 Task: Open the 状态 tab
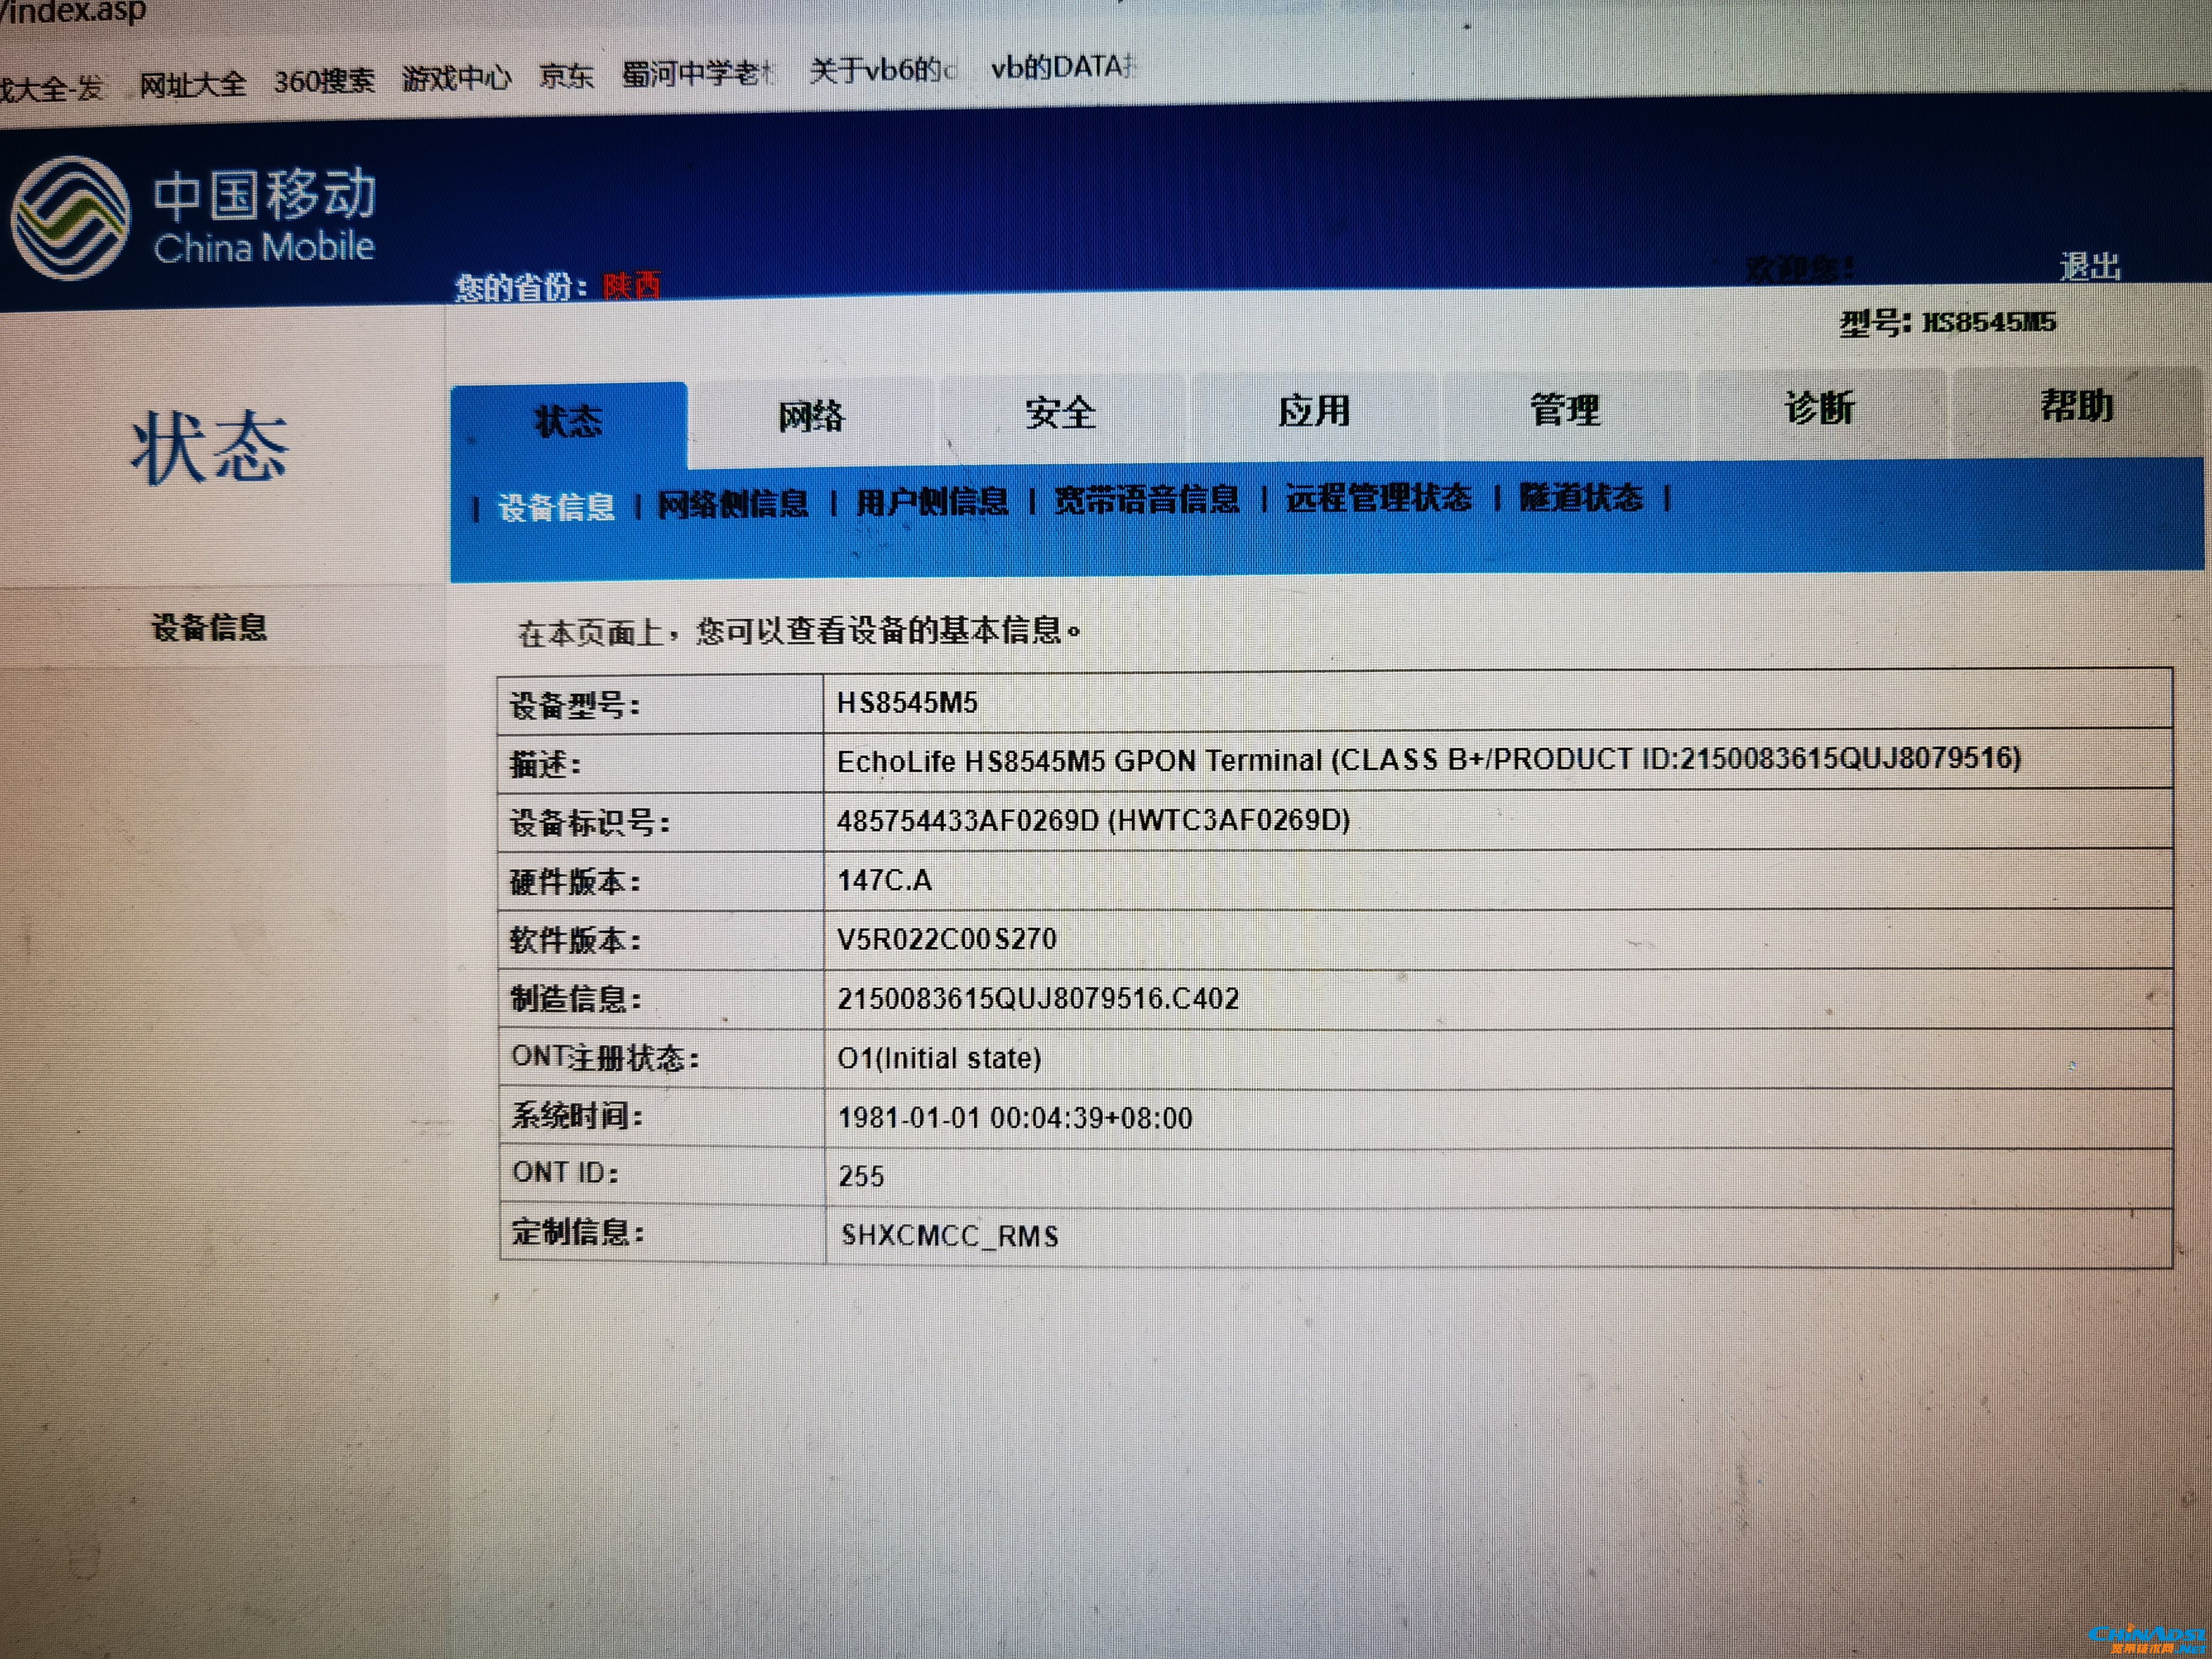568,421
